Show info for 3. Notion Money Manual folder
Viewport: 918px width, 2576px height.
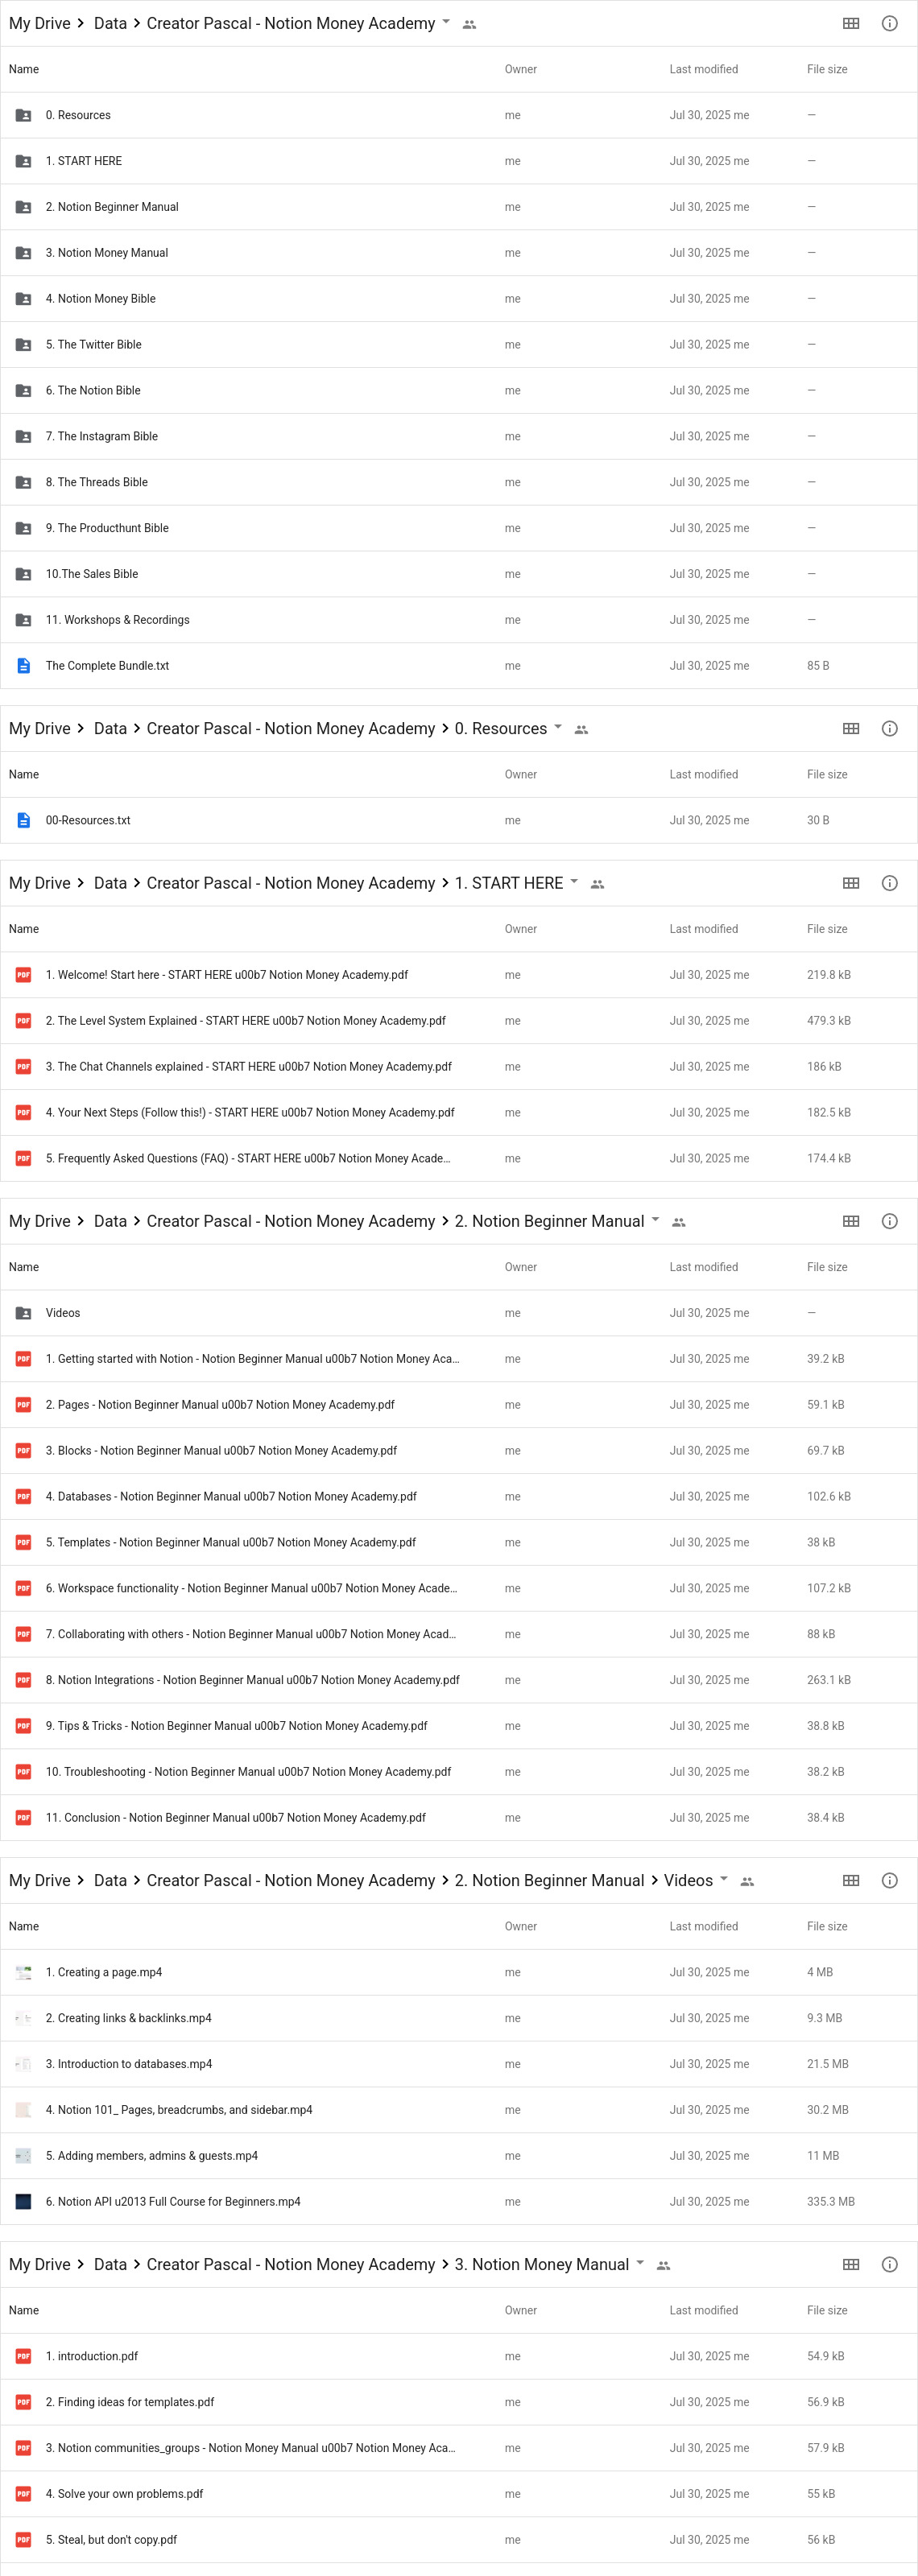pos(889,2265)
